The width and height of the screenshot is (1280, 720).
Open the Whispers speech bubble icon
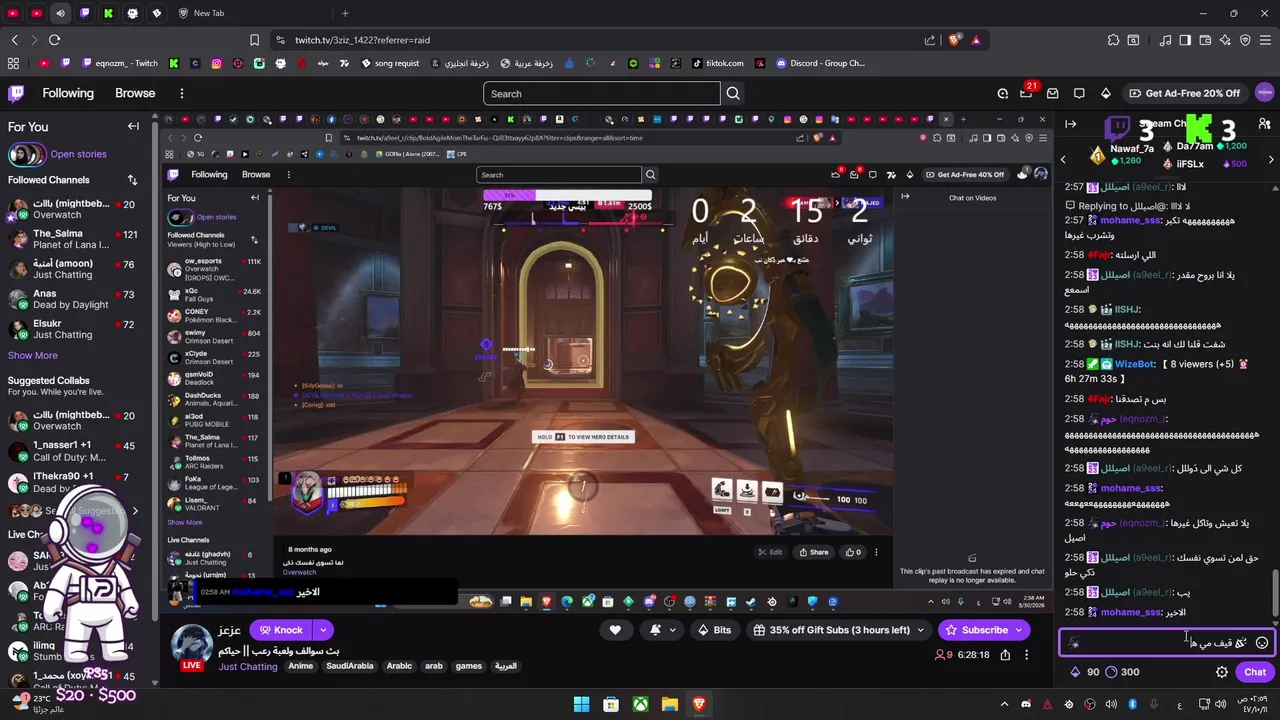1079,93
